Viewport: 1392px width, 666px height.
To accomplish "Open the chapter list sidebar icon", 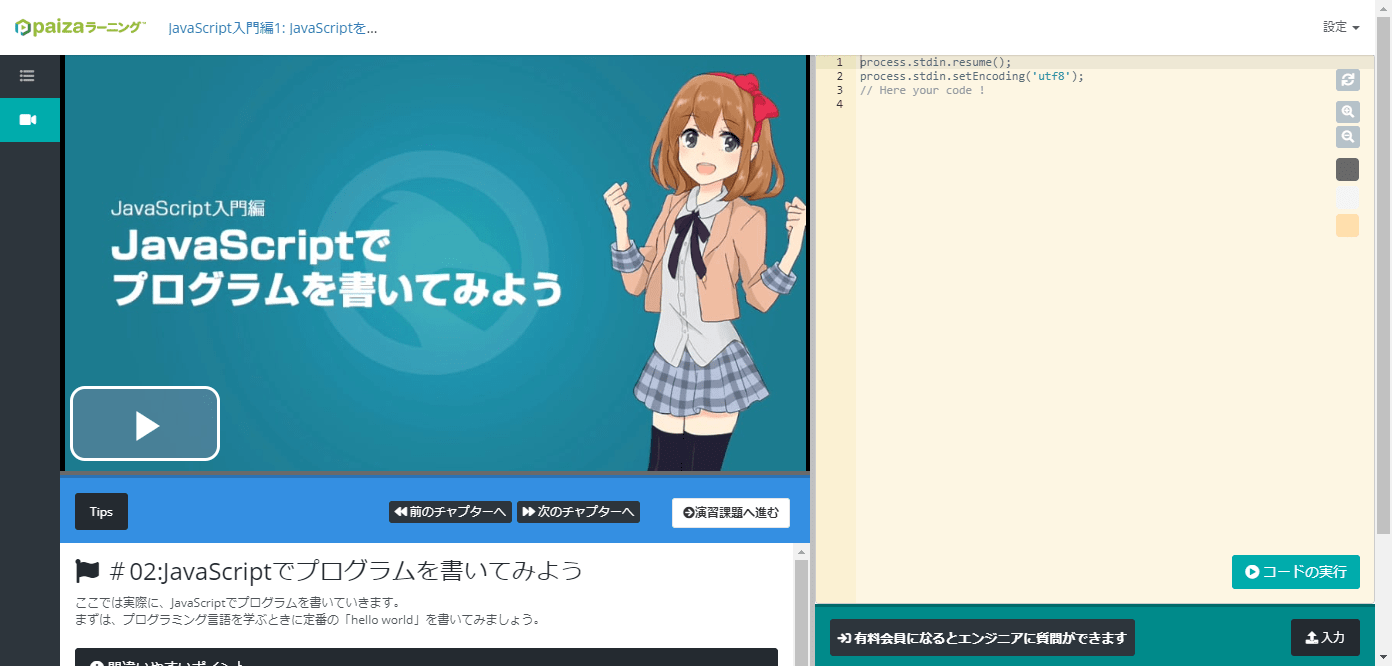I will coord(27,76).
